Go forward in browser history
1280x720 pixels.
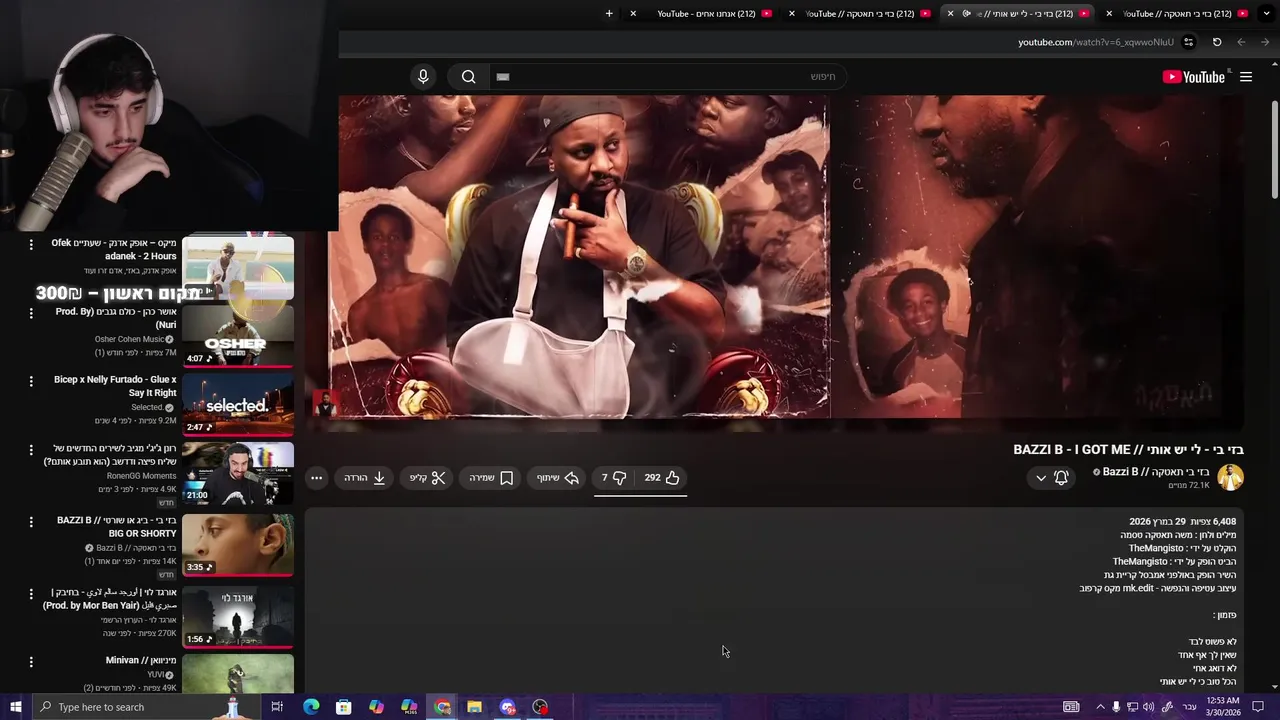tap(1241, 42)
